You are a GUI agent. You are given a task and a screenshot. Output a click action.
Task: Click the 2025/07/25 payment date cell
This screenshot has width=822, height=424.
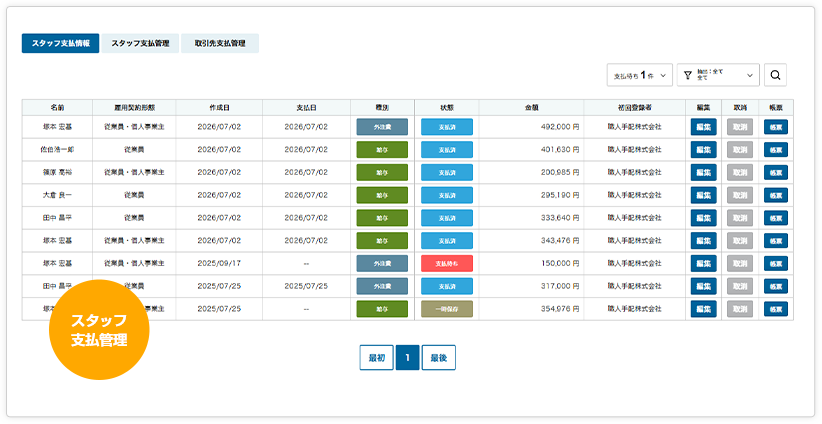click(x=306, y=287)
